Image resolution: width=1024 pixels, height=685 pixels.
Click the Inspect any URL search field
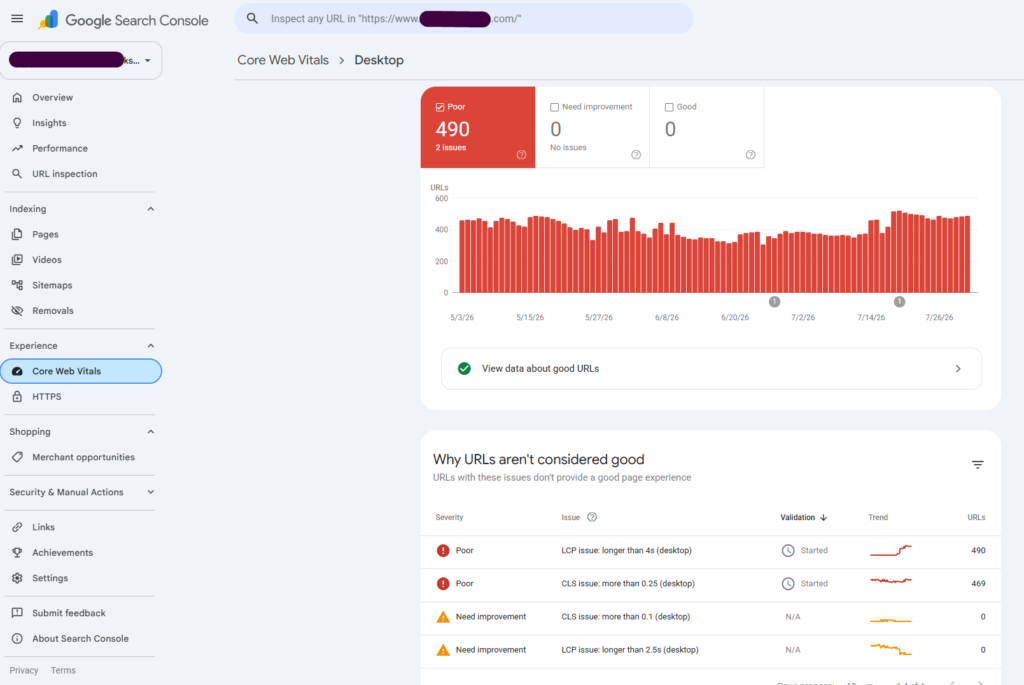(x=464, y=19)
